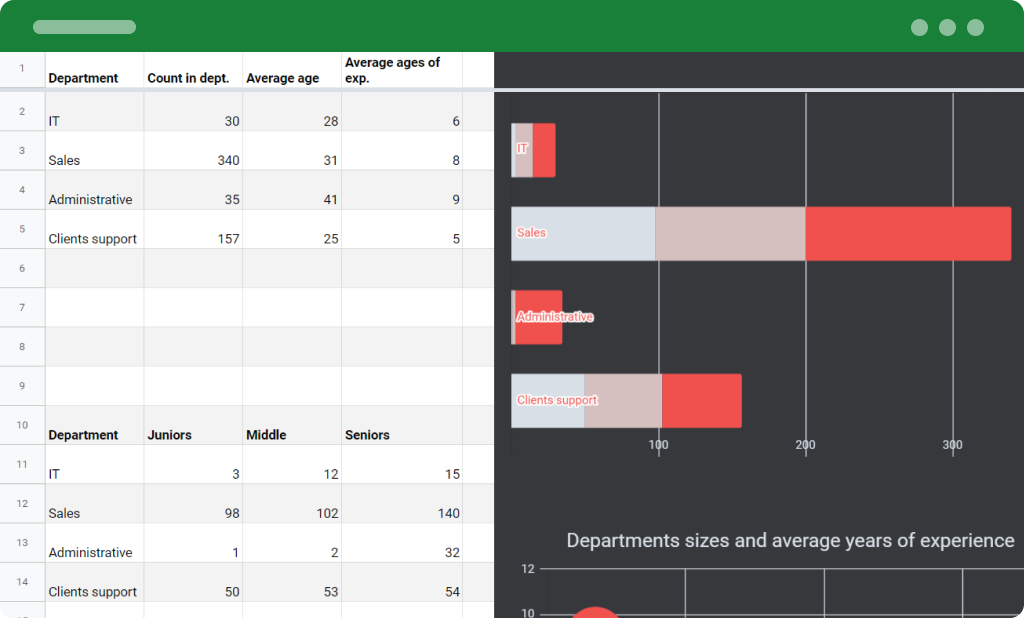The width and height of the screenshot is (1024, 618).
Task: Click the middle window dot in title bar
Action: pos(948,27)
